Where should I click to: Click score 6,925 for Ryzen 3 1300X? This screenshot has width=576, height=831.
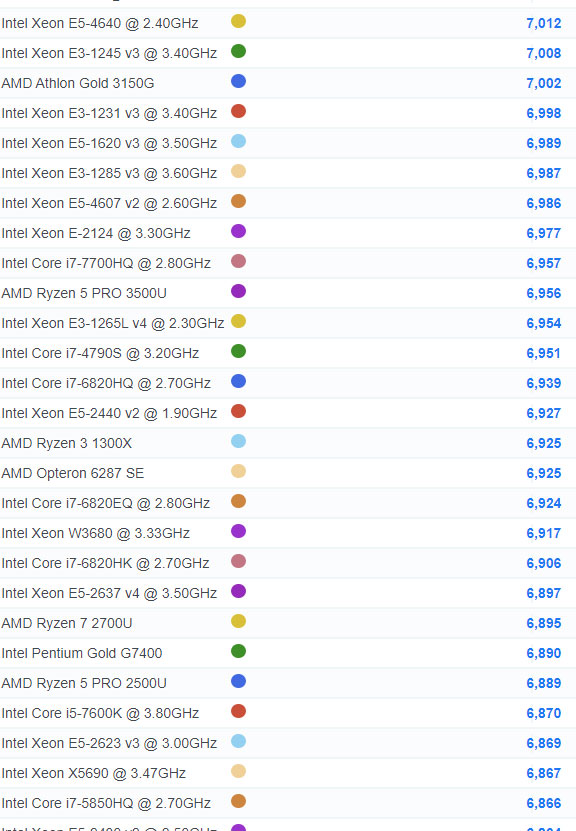coord(544,443)
